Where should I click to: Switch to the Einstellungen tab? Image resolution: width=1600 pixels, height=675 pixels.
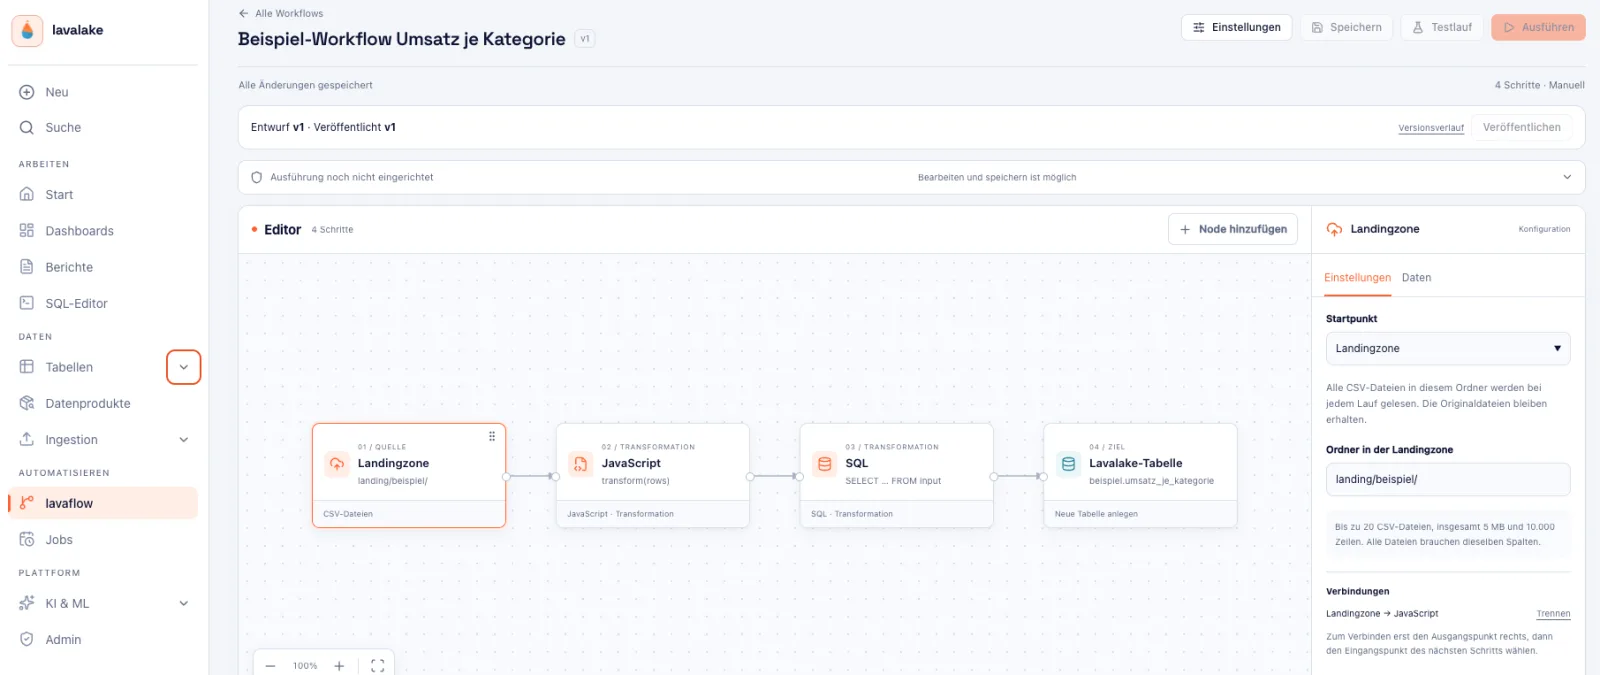(x=1357, y=278)
